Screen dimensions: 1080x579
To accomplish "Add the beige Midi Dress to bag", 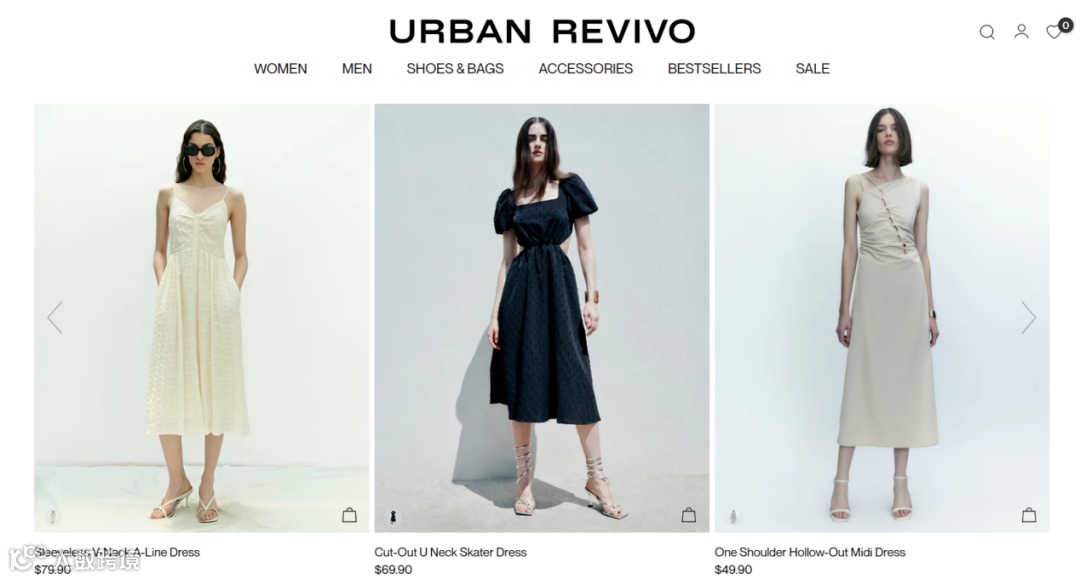I will [1029, 515].
